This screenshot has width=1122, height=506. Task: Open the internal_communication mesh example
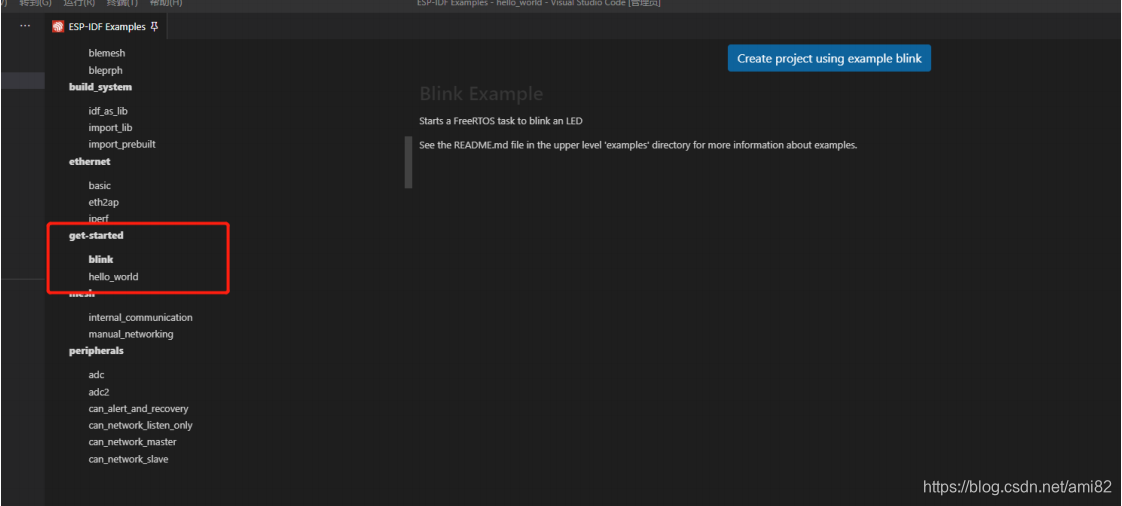click(x=140, y=317)
